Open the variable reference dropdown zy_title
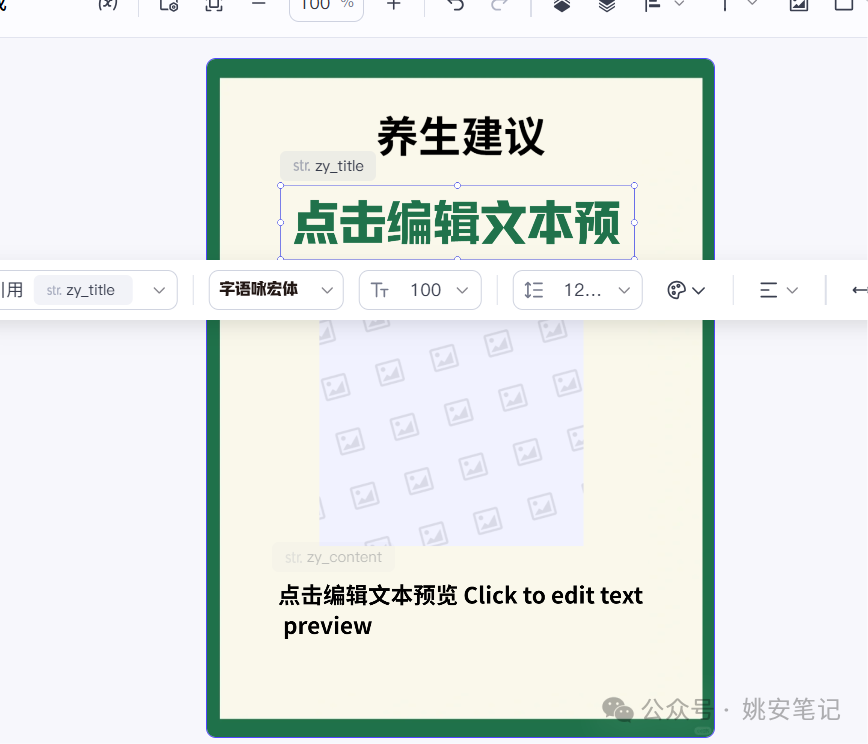Screen dimensions: 868x744 89,290
